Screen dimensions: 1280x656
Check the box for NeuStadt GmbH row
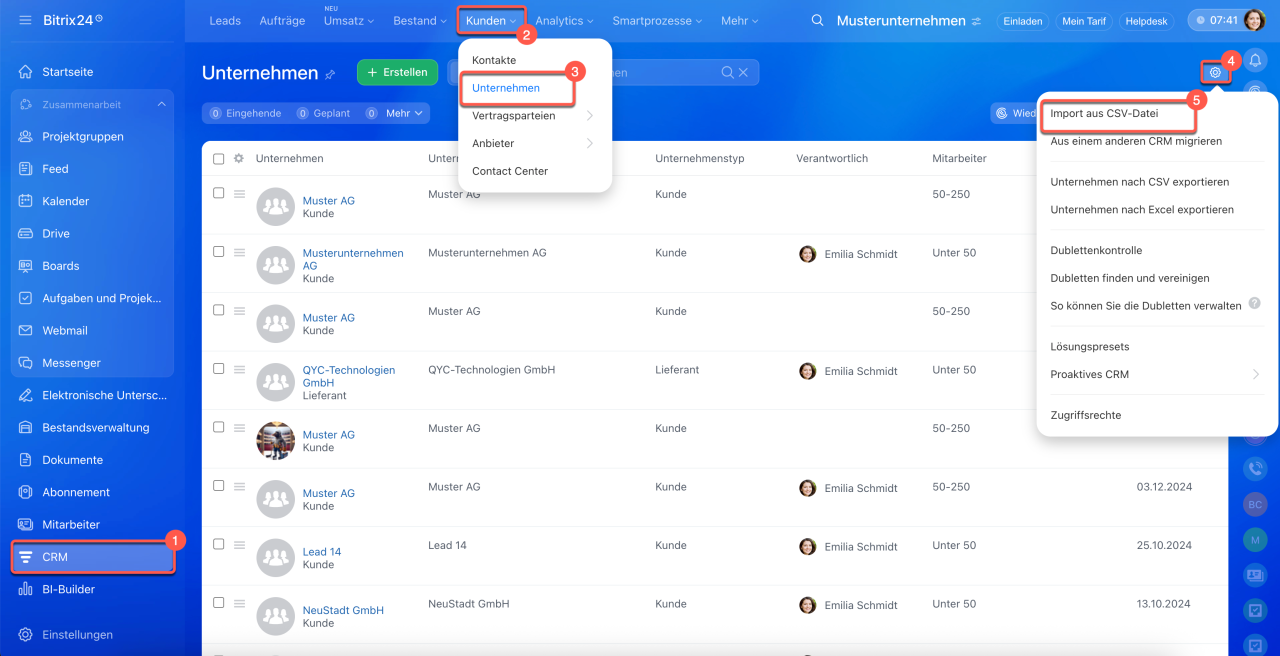[x=218, y=603]
